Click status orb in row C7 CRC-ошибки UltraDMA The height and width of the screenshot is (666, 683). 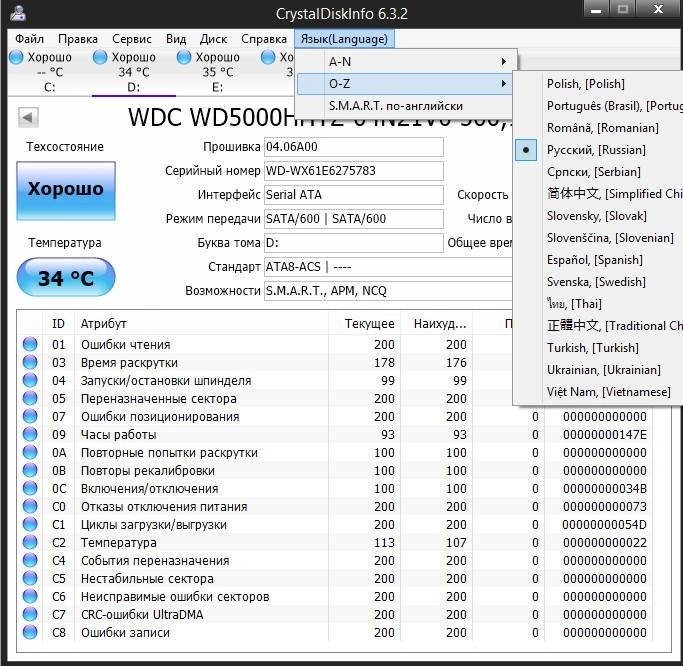30,614
